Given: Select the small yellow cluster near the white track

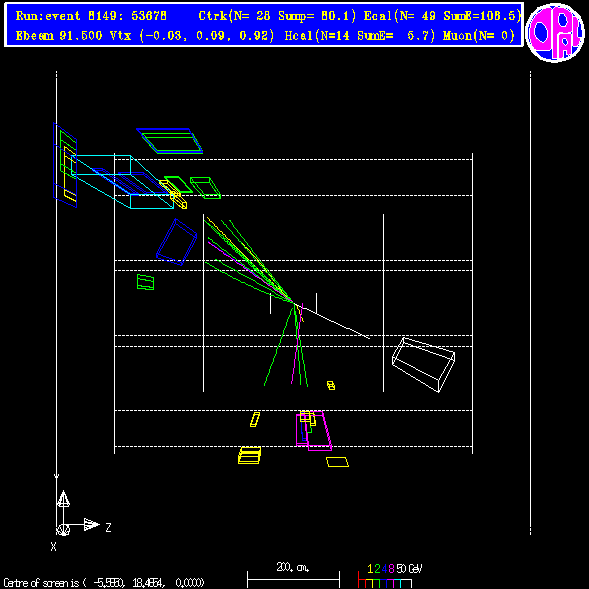Looking at the screenshot, I should click(331, 385).
